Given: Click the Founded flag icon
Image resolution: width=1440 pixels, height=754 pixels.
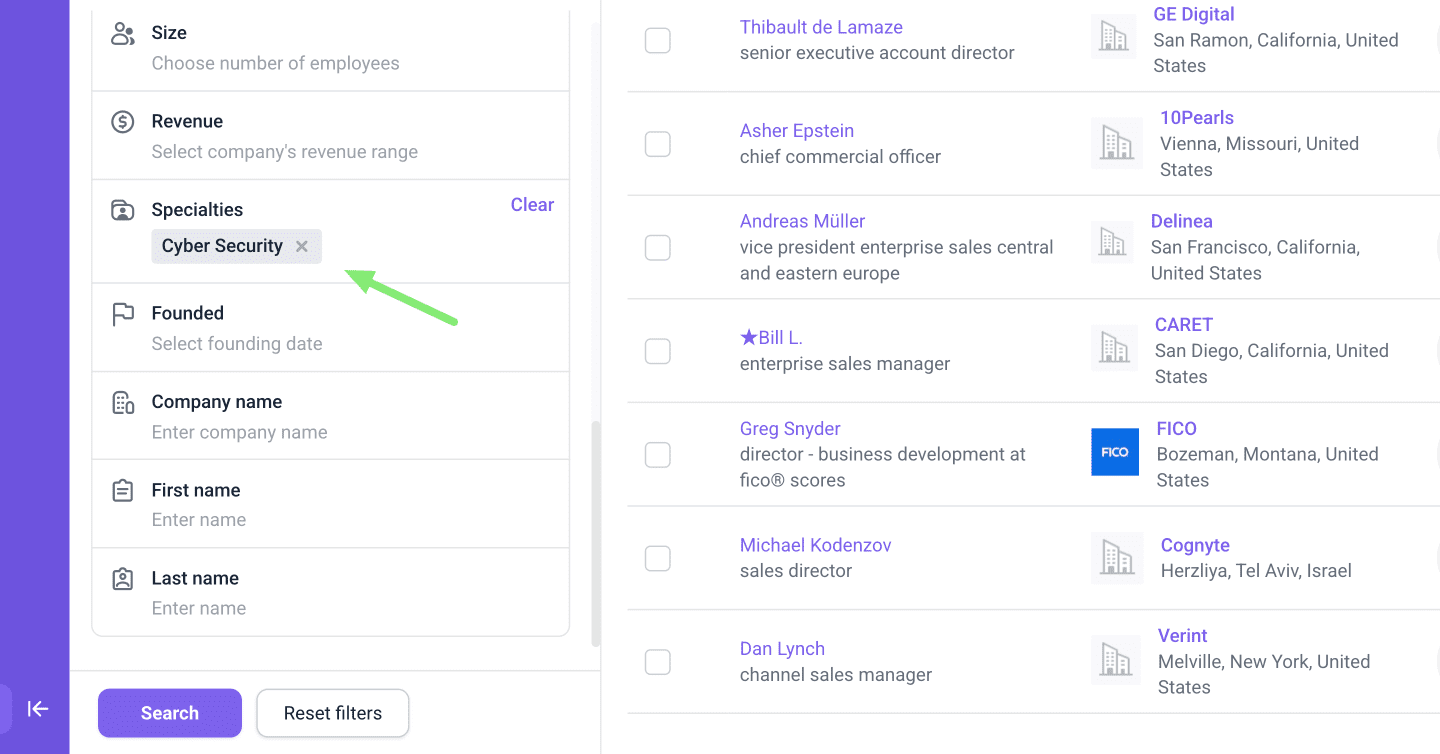Looking at the screenshot, I should pyautogui.click(x=123, y=314).
